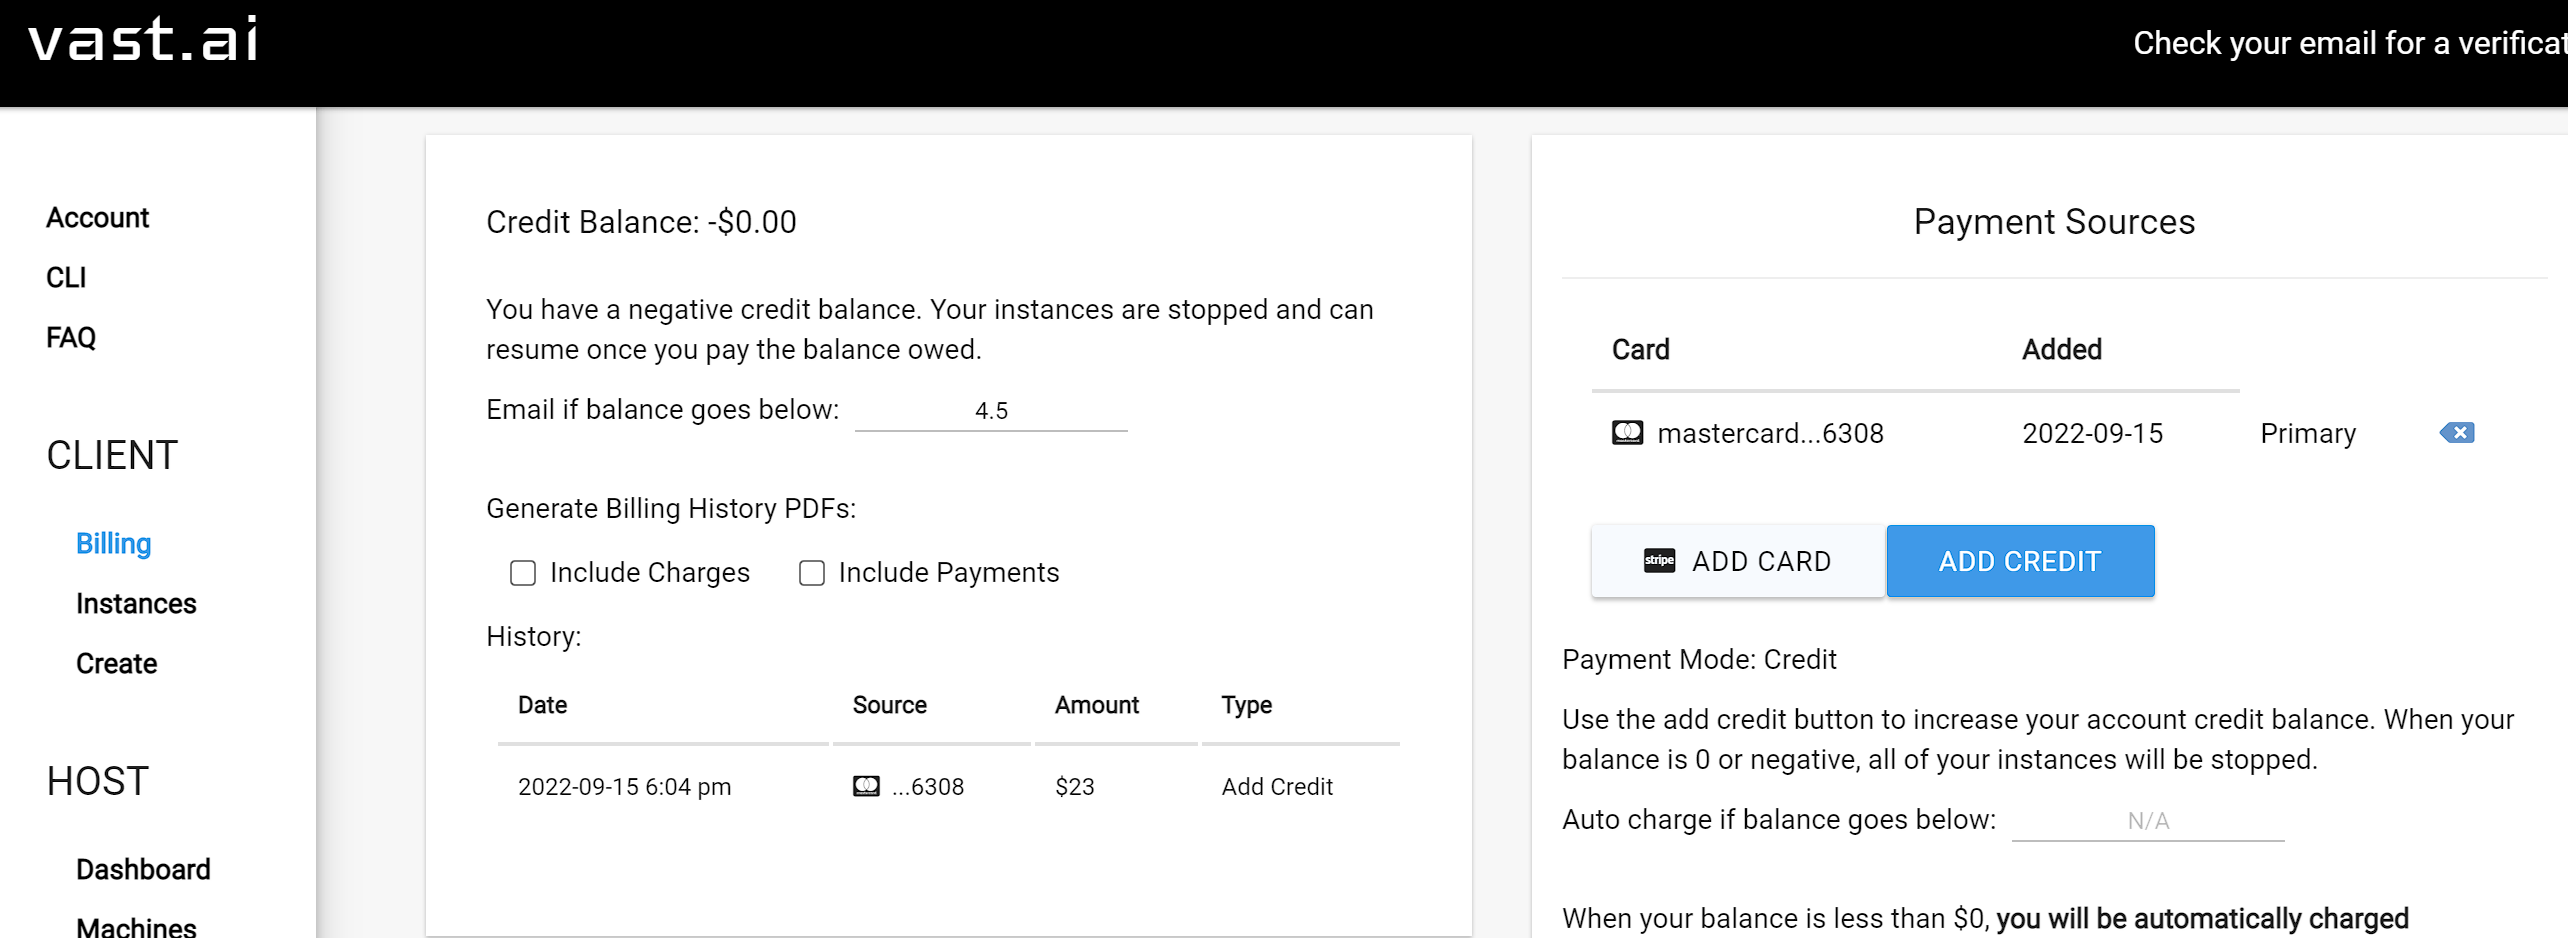Click the Payment Sources heading
The width and height of the screenshot is (2568, 938).
point(2054,222)
